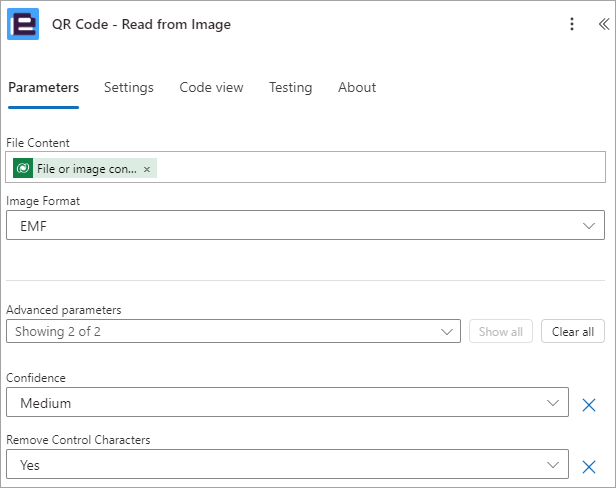Click the Show all button
The width and height of the screenshot is (616, 488).
tap(500, 331)
